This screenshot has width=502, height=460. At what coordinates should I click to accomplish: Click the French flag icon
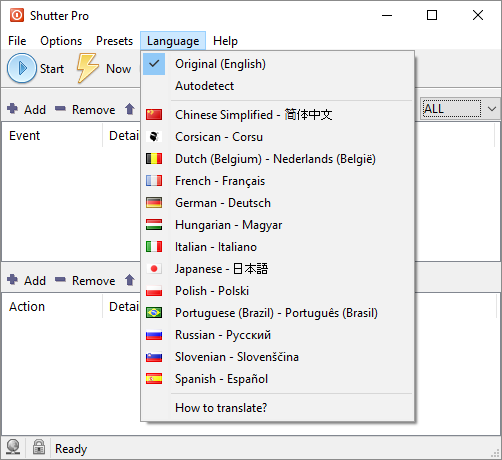[x=154, y=181]
